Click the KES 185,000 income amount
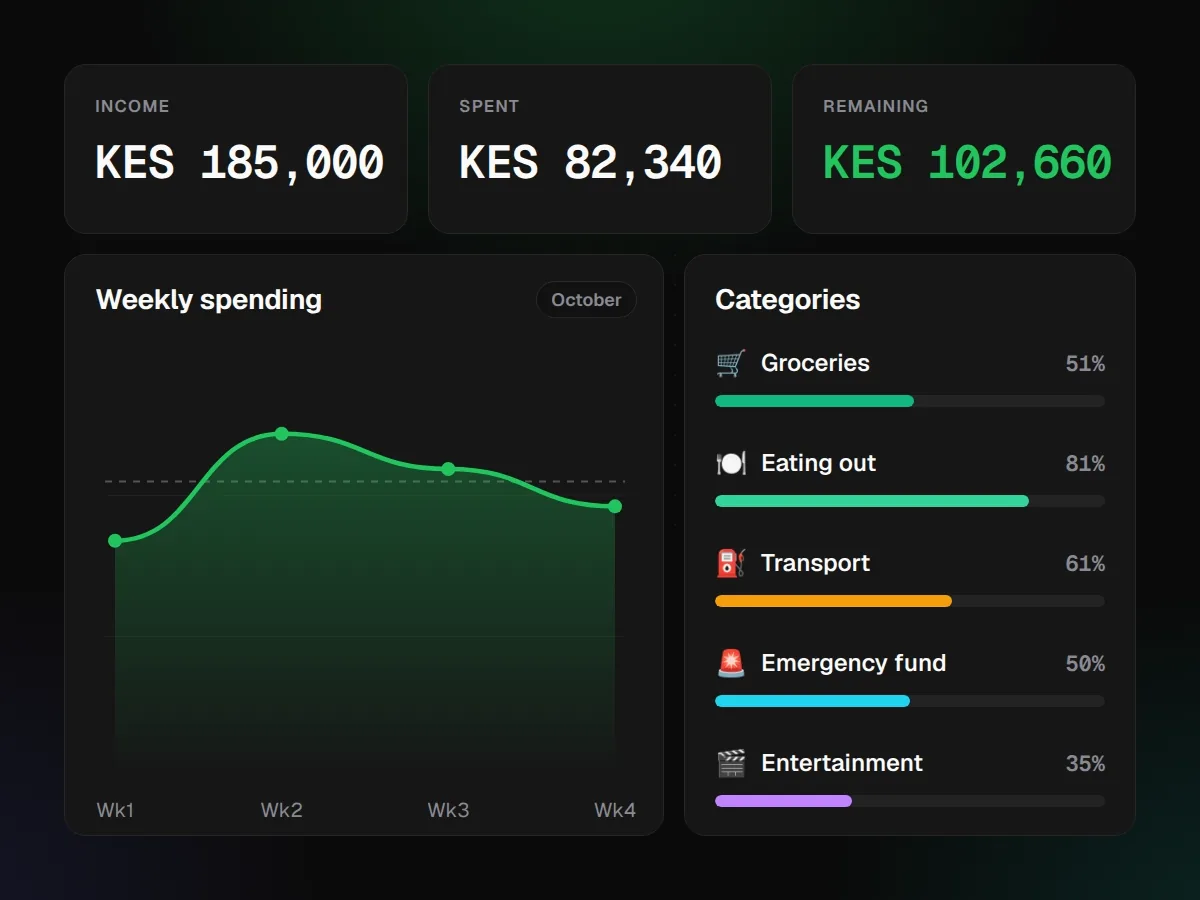Viewport: 1200px width, 900px height. pos(240,163)
